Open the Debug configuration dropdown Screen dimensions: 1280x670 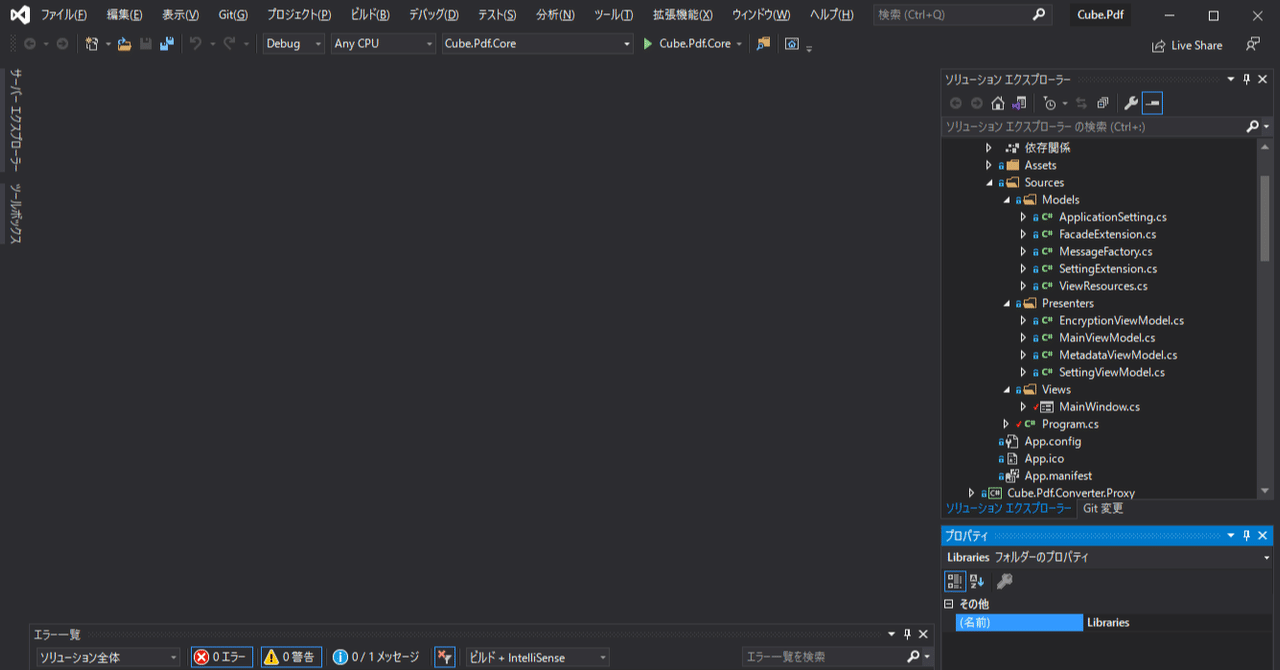pos(293,44)
